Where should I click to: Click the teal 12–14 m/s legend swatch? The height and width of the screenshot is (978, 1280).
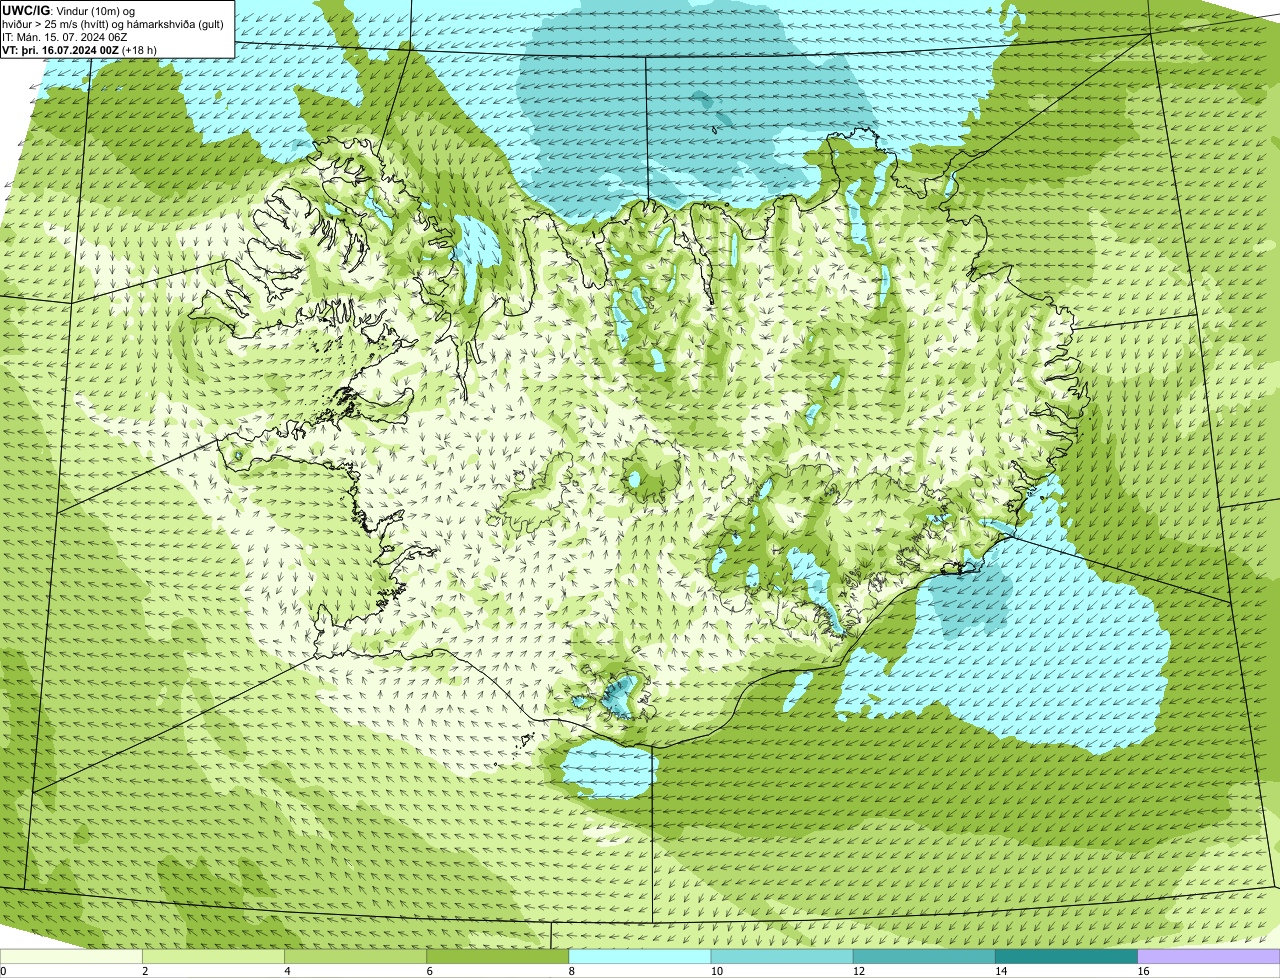tap(924, 957)
